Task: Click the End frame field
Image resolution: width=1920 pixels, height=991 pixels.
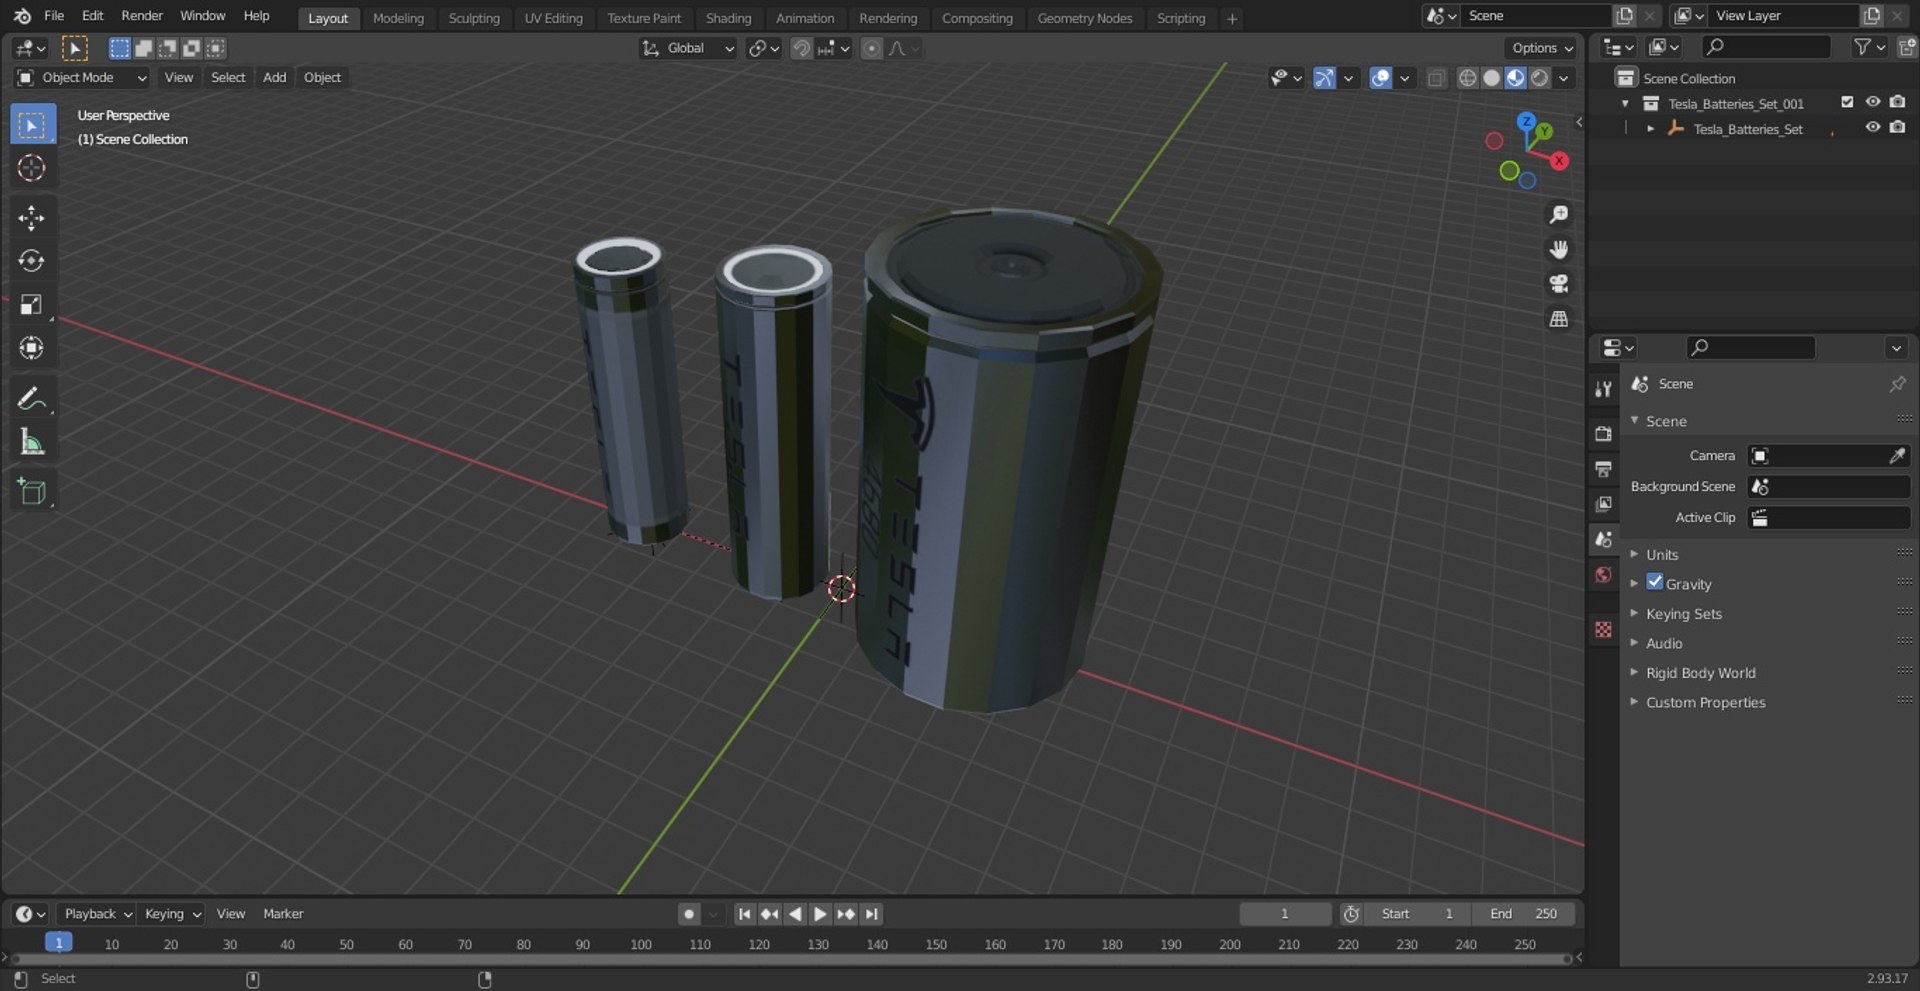Action: (x=1523, y=914)
